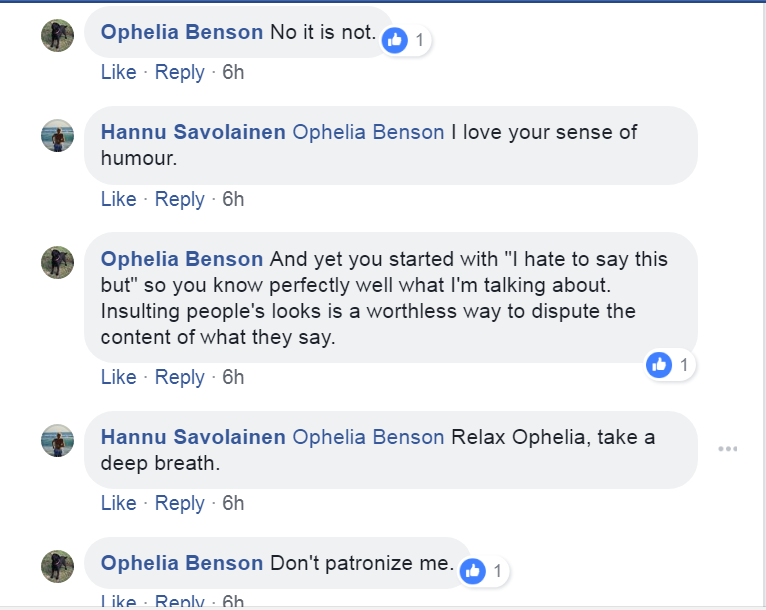Like the "I love your sense of humour" comment
Screen dimensions: 766x610
click(118, 199)
